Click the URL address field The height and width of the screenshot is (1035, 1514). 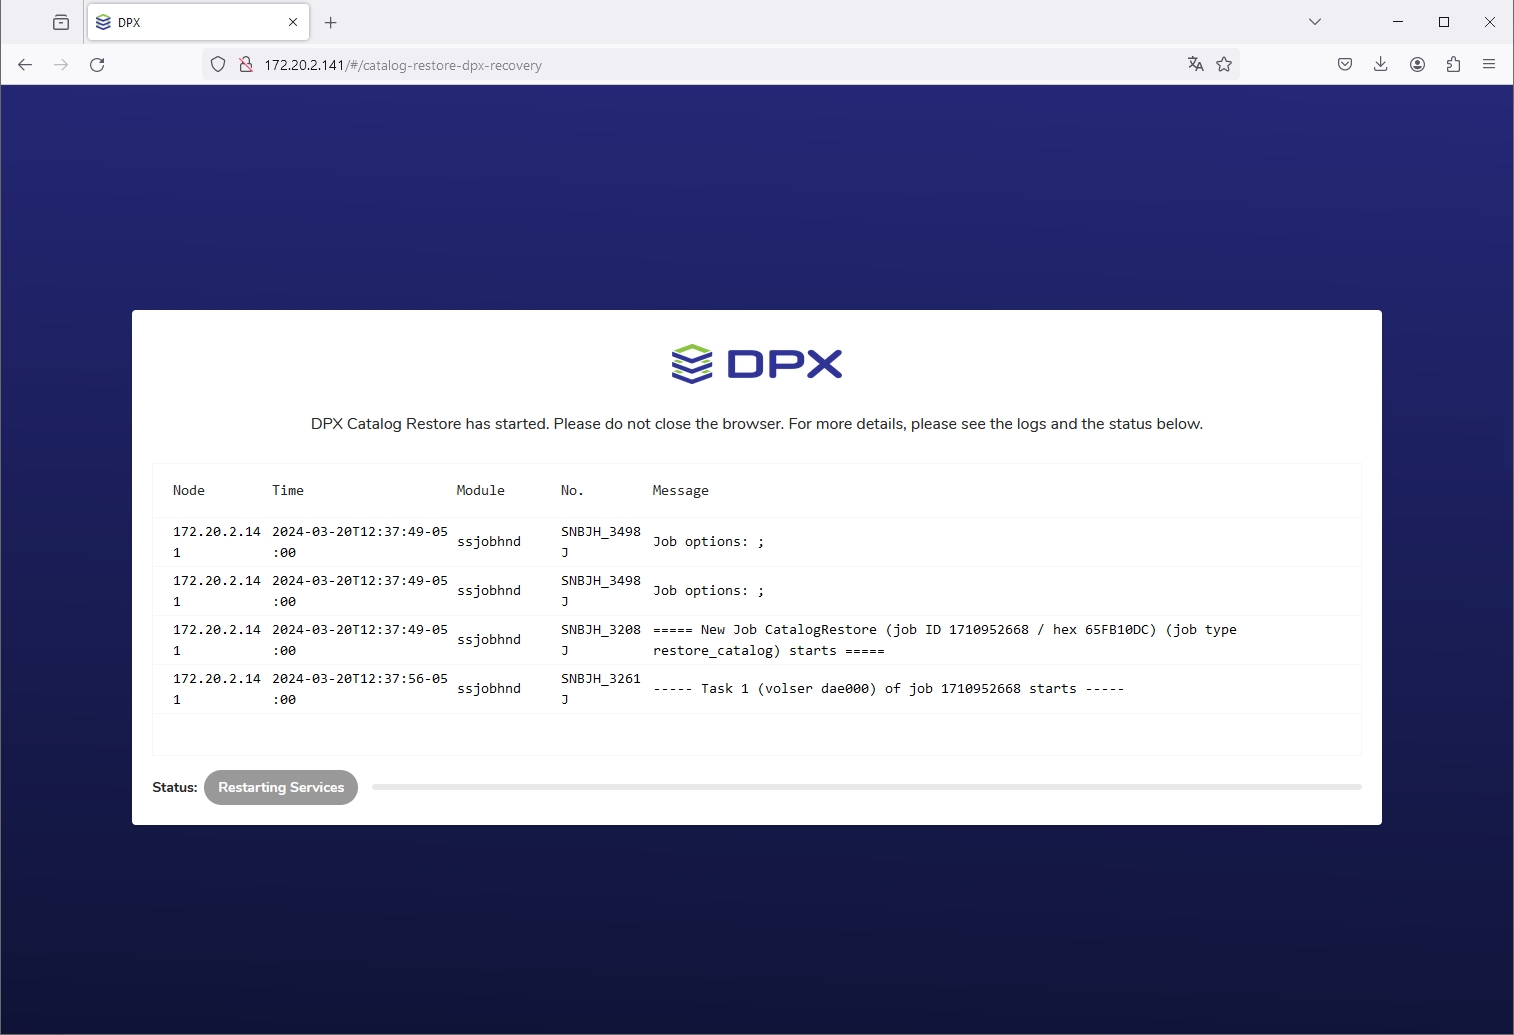tap(700, 65)
